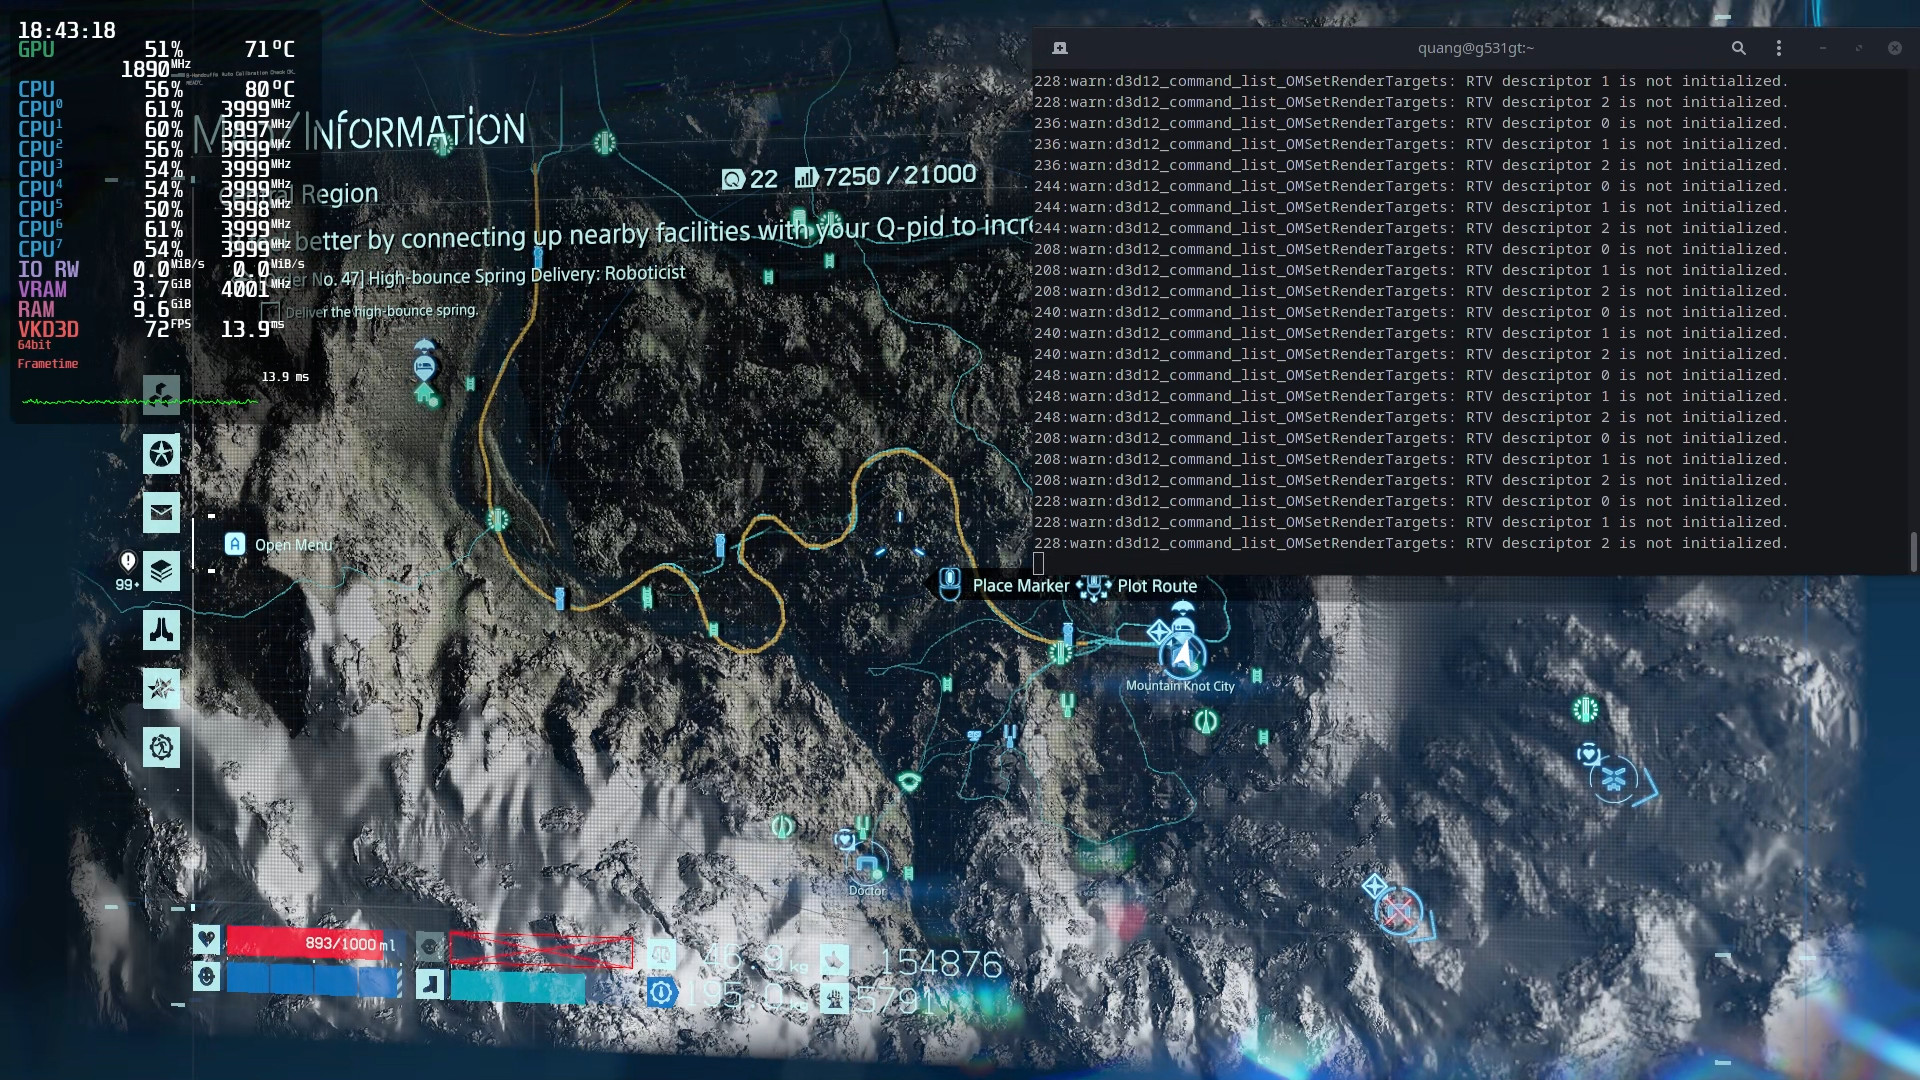Image resolution: width=1920 pixels, height=1080 pixels.
Task: Click the blood heart icon in status HUD
Action: click(207, 939)
